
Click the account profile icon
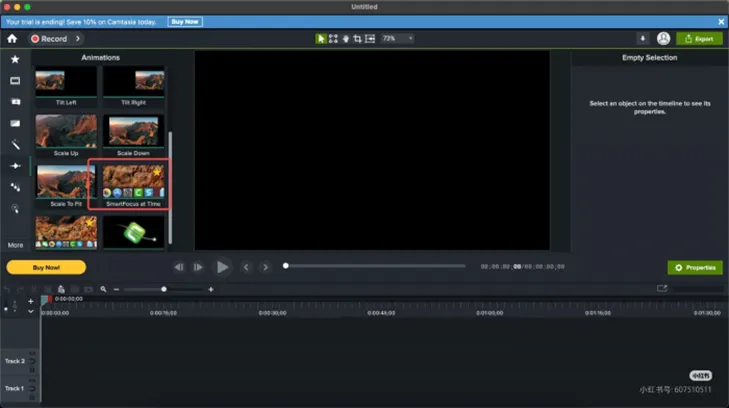663,39
